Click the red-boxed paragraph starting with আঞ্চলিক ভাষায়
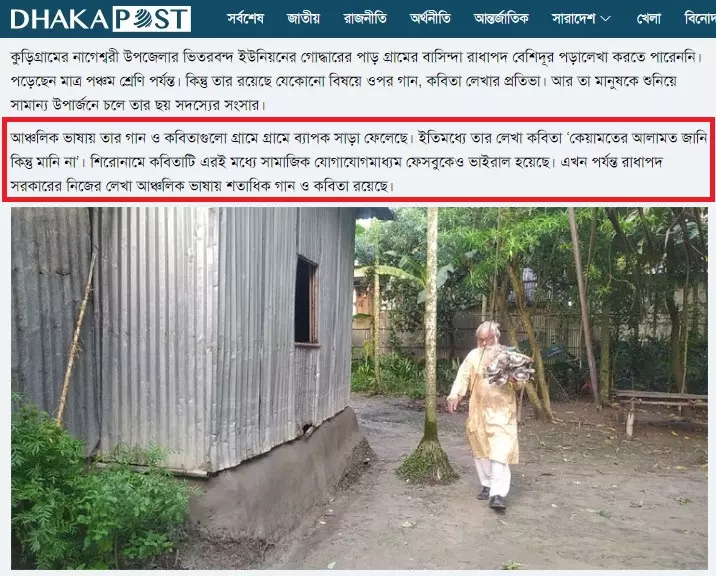 tap(359, 162)
